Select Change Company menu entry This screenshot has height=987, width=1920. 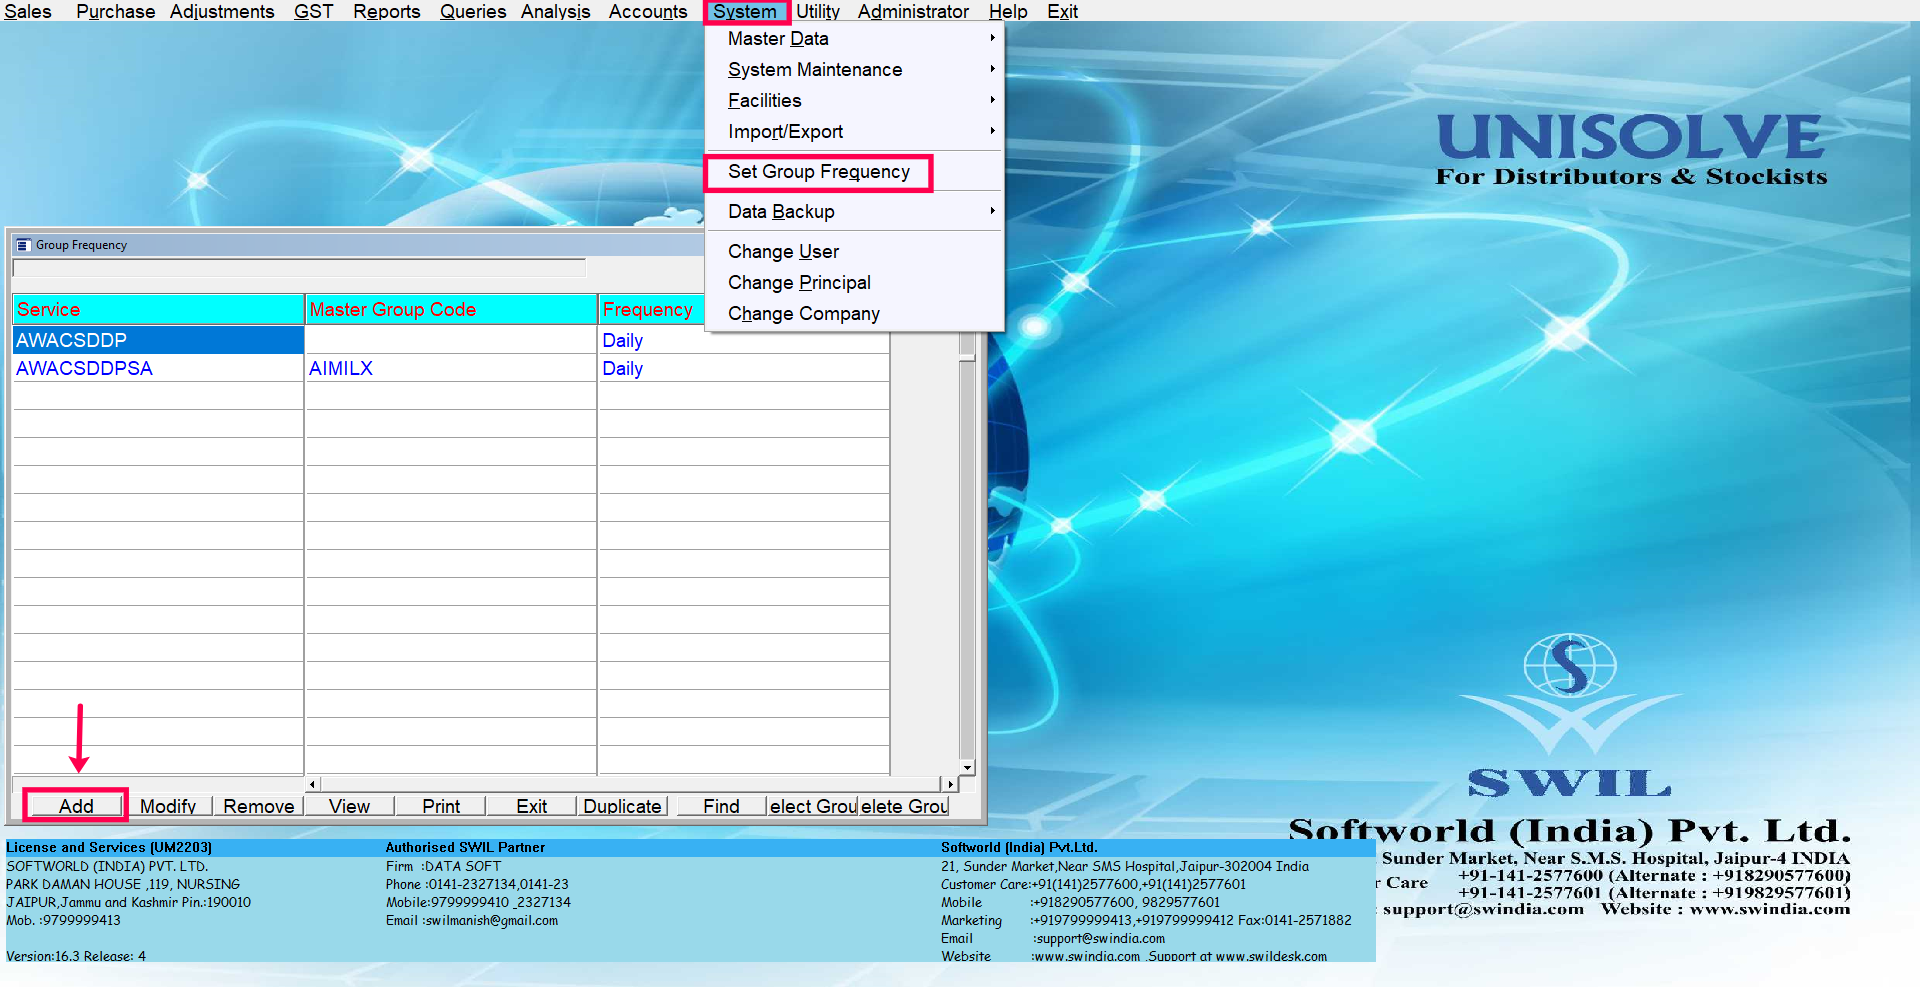pos(854,313)
